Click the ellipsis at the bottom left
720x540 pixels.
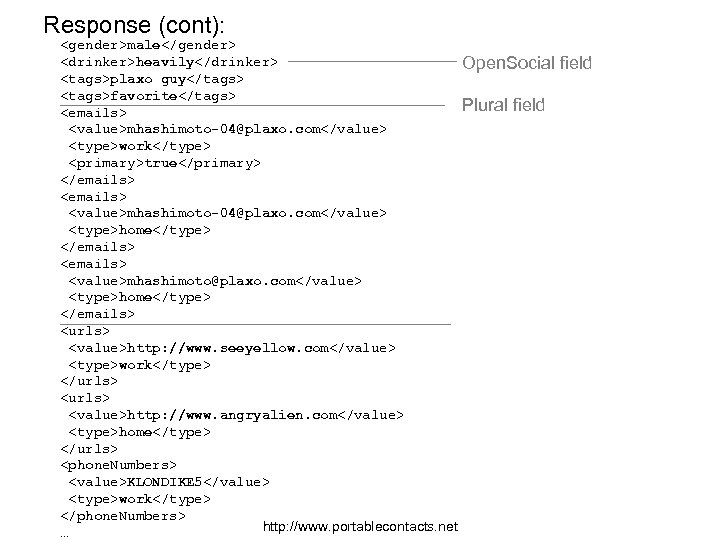click(65, 533)
